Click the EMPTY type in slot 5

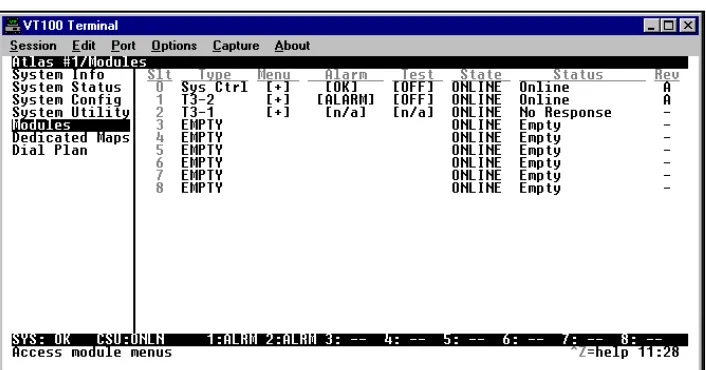click(x=202, y=150)
